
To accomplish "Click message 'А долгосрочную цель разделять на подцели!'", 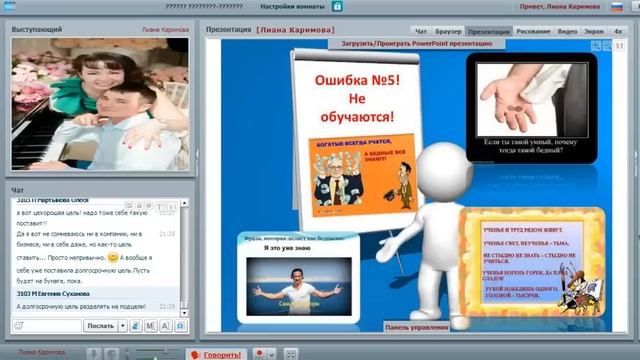I will [x=81, y=306].
